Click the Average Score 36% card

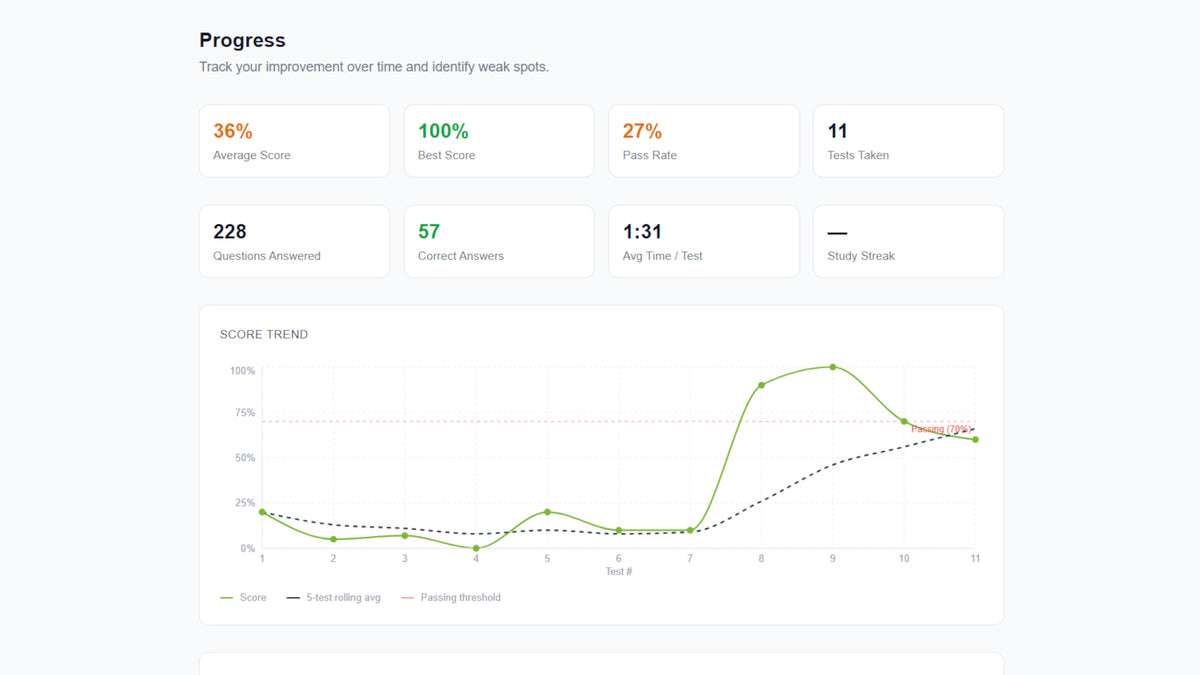[294, 141]
